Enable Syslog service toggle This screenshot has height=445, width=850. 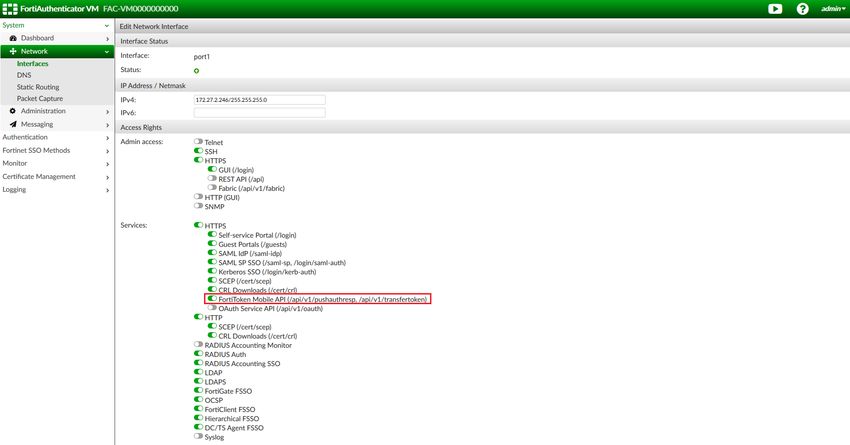198,436
